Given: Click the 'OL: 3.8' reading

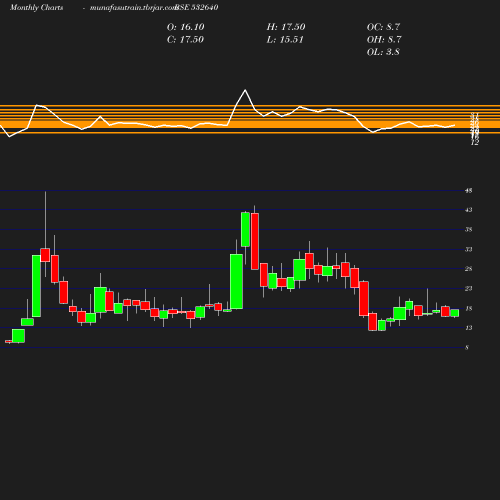Looking at the screenshot, I should click(383, 52).
